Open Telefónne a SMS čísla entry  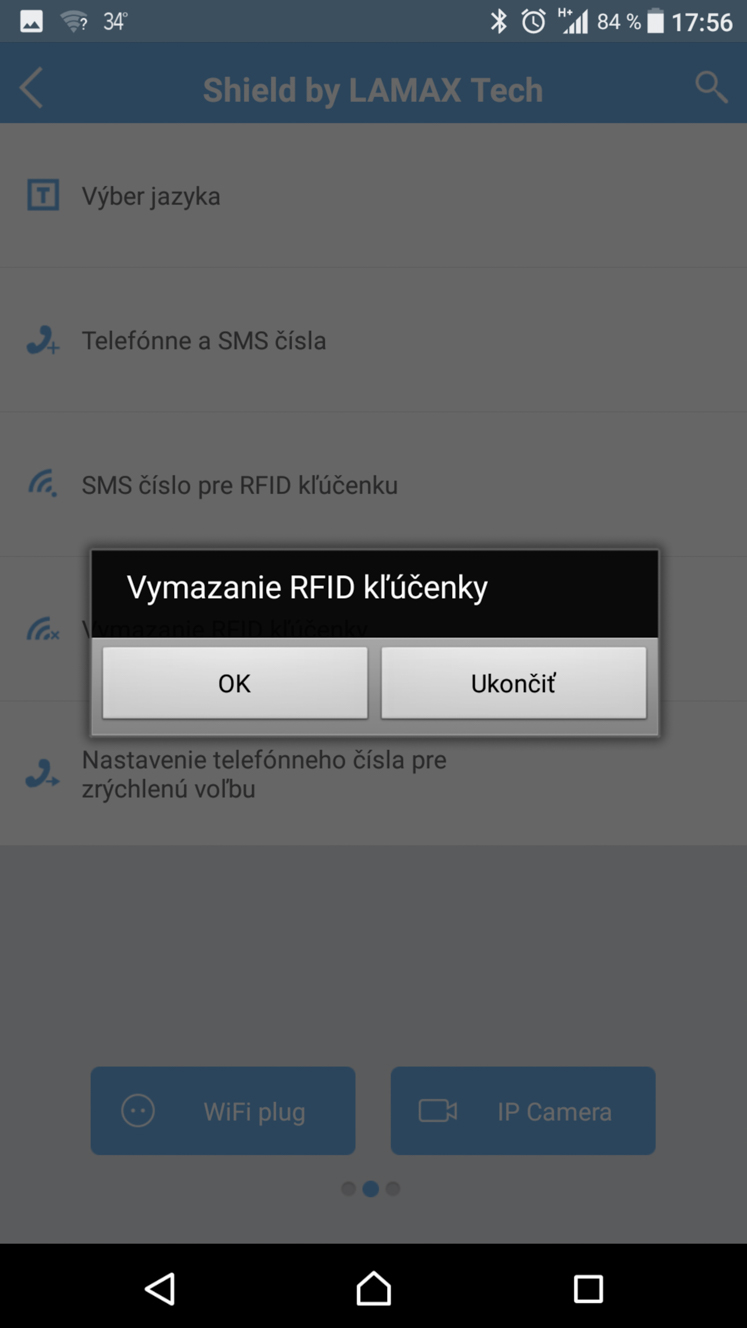pos(373,340)
